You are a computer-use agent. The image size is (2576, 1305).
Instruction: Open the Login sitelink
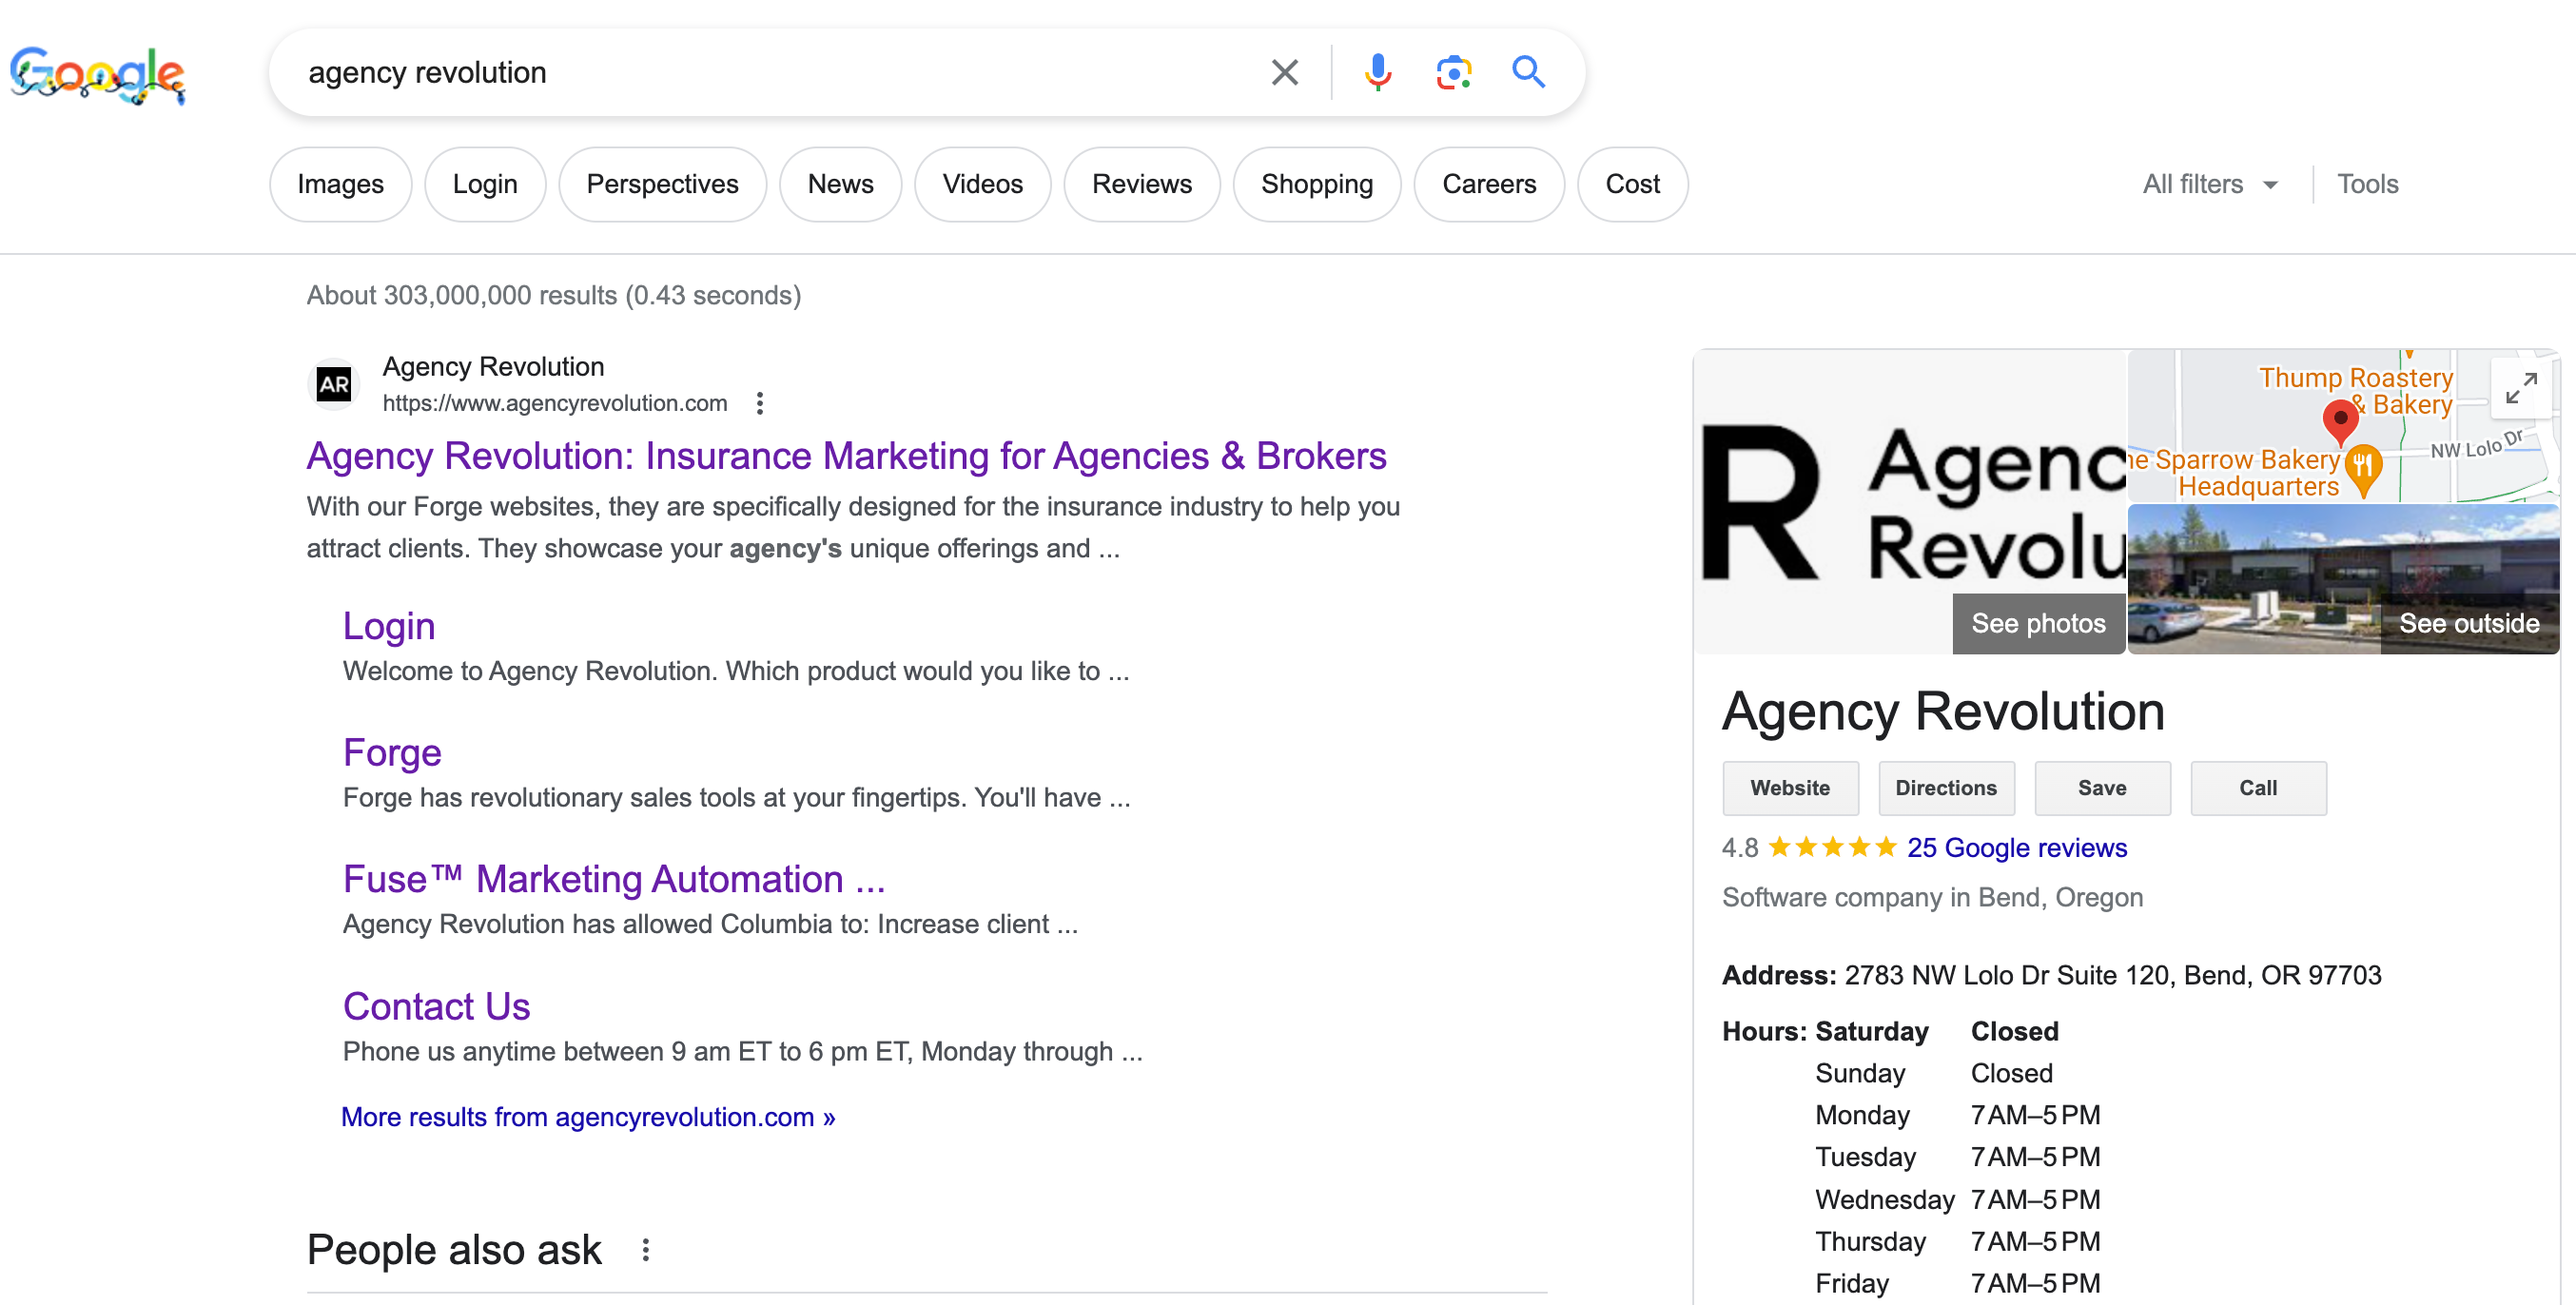(x=389, y=626)
